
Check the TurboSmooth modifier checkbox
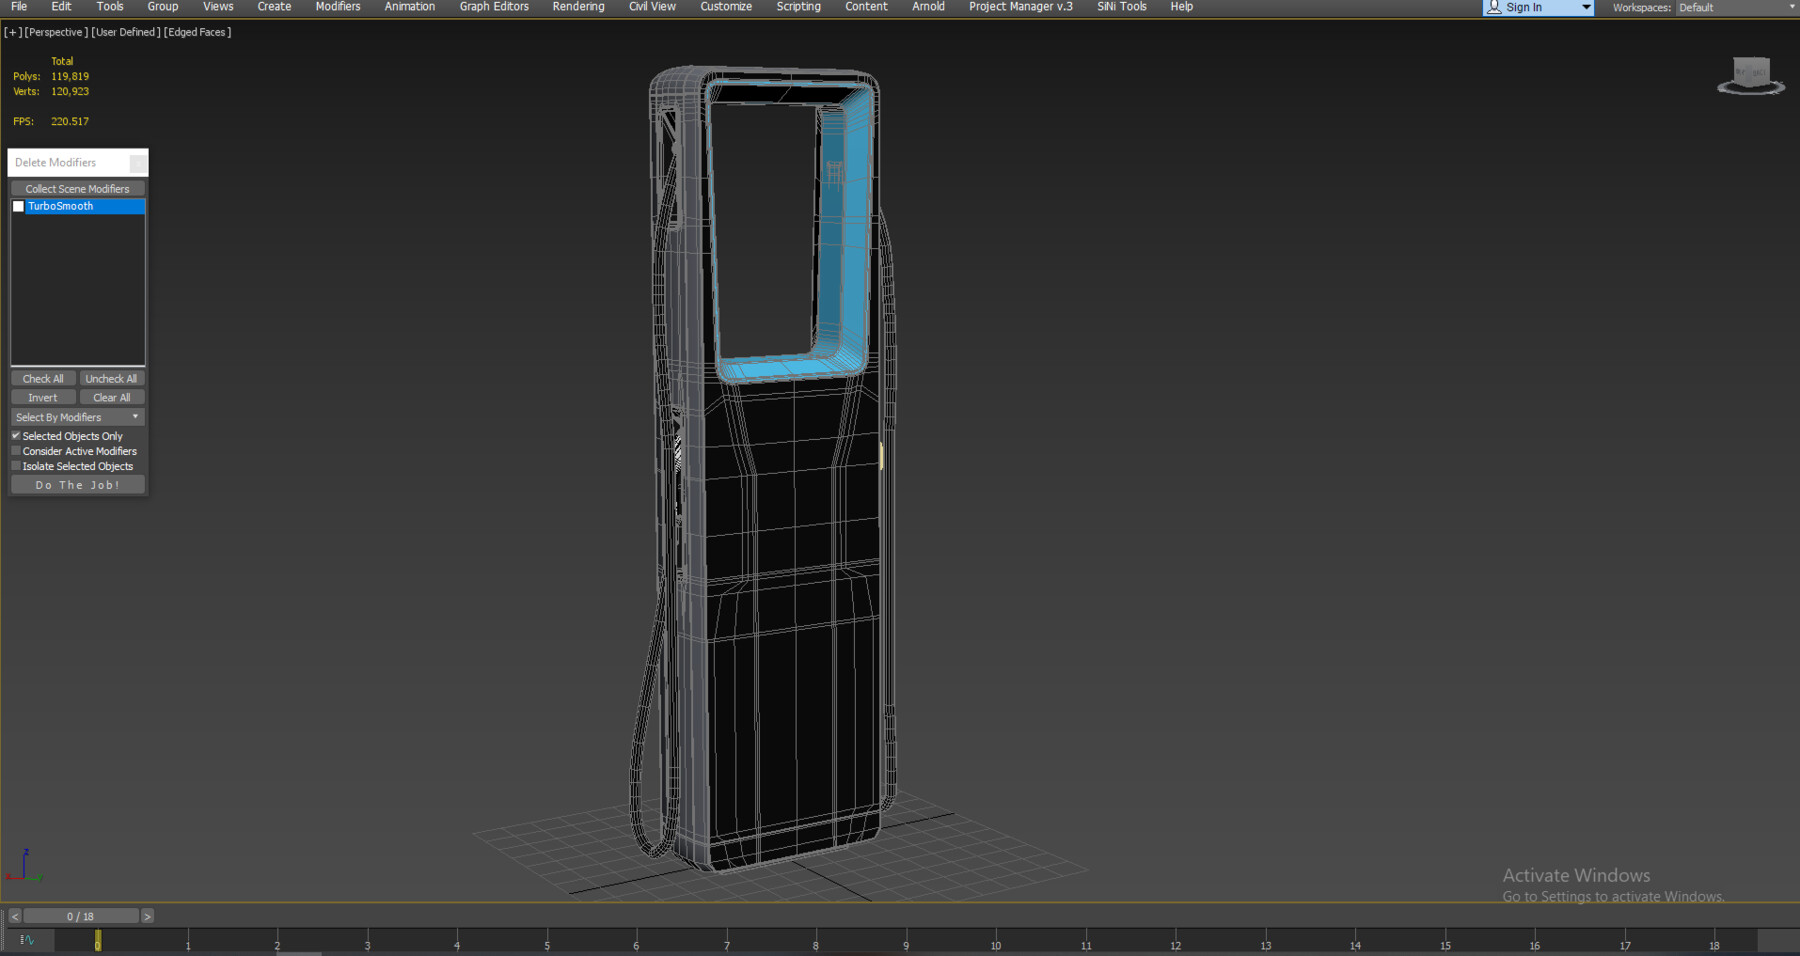point(18,206)
